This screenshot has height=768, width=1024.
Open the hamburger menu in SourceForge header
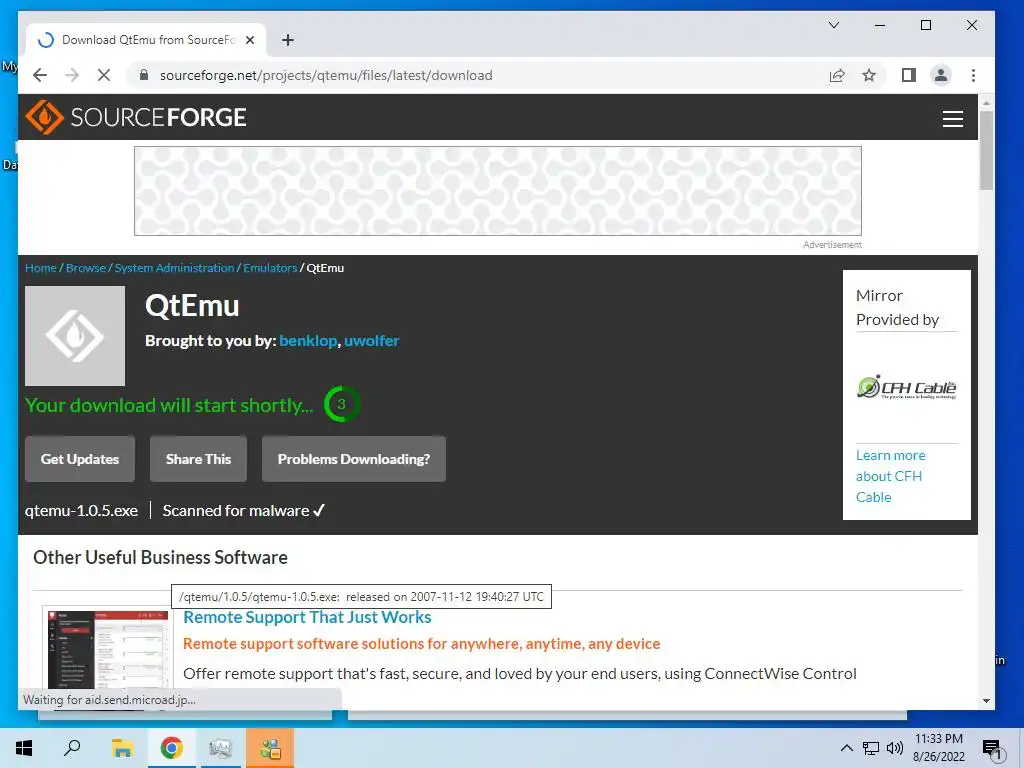tap(953, 118)
